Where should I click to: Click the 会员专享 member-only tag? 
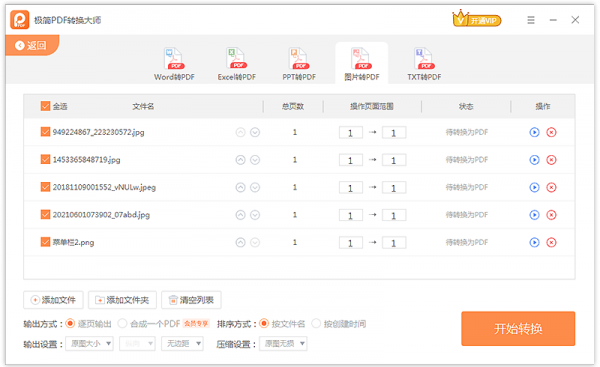coord(196,324)
